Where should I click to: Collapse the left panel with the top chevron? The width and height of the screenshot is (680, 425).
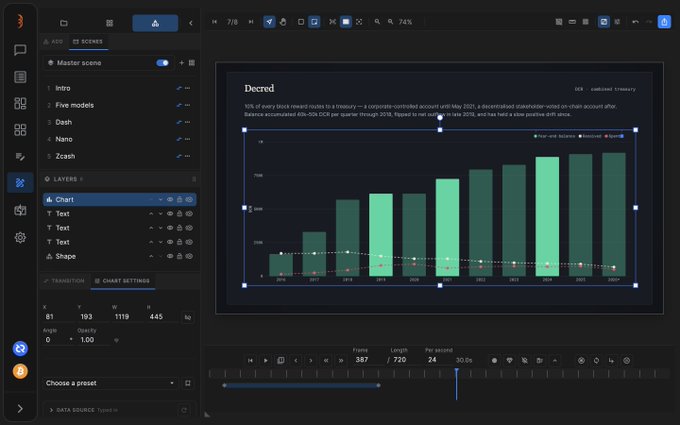190,23
